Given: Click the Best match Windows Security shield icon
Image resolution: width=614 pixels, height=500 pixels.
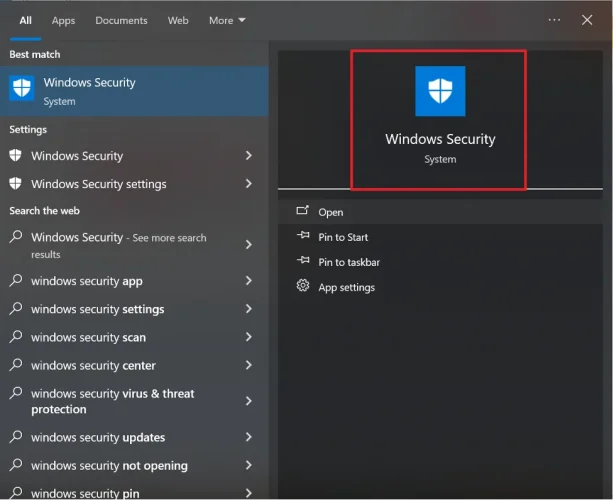Looking at the screenshot, I should [21, 90].
